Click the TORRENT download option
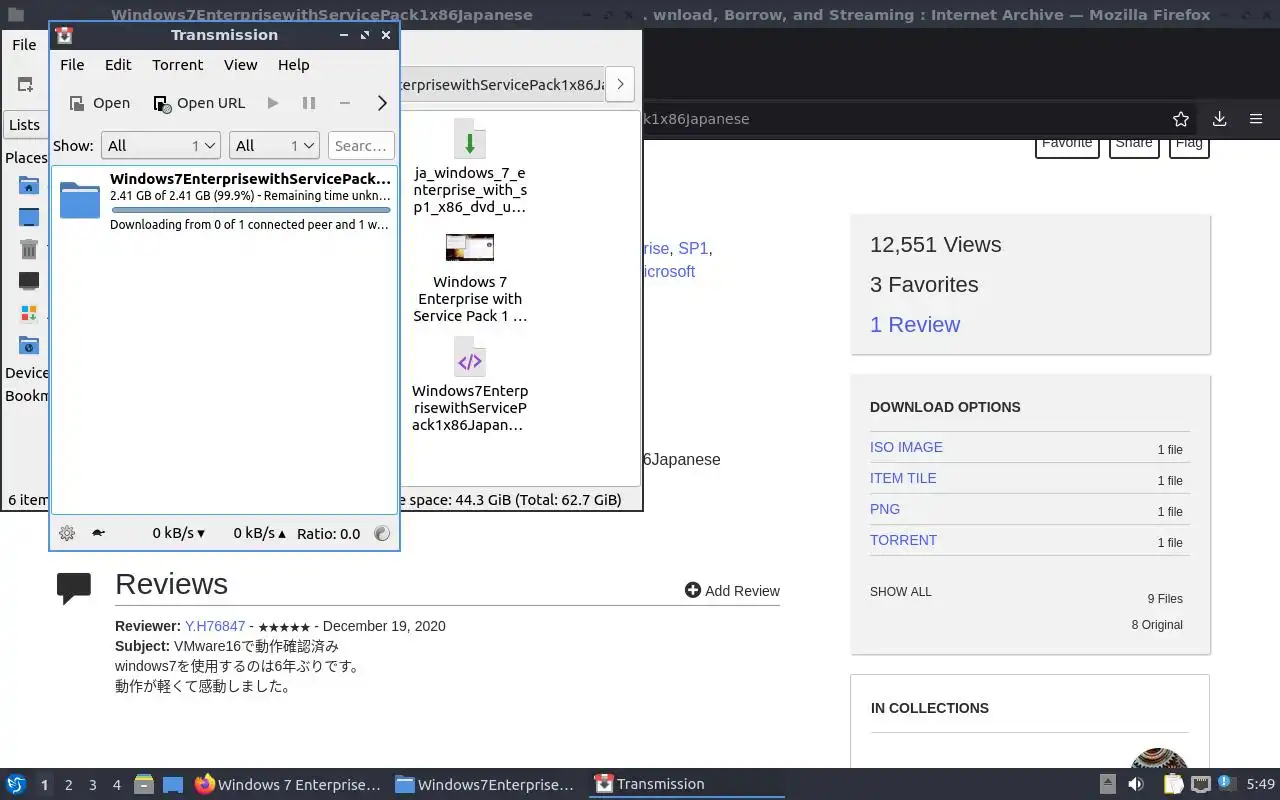 [903, 540]
